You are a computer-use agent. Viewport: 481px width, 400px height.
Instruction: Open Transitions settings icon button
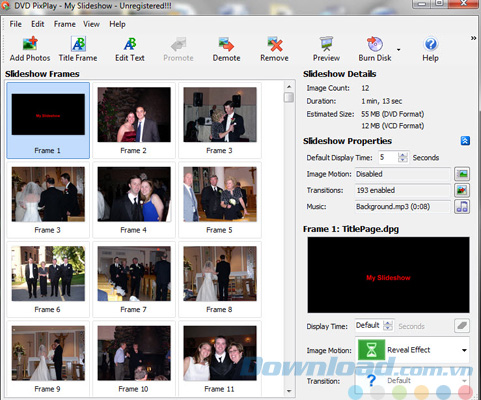(x=462, y=190)
